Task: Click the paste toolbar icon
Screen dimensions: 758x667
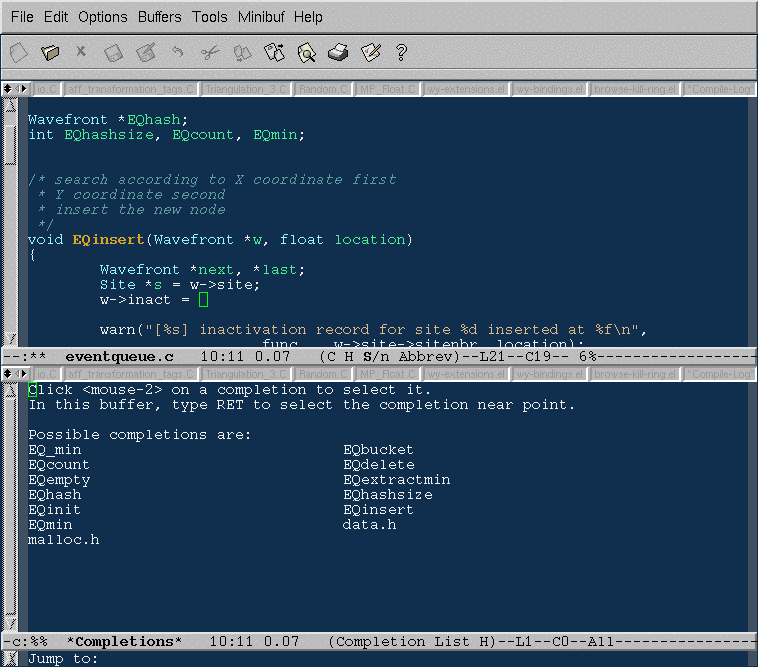Action: point(274,52)
